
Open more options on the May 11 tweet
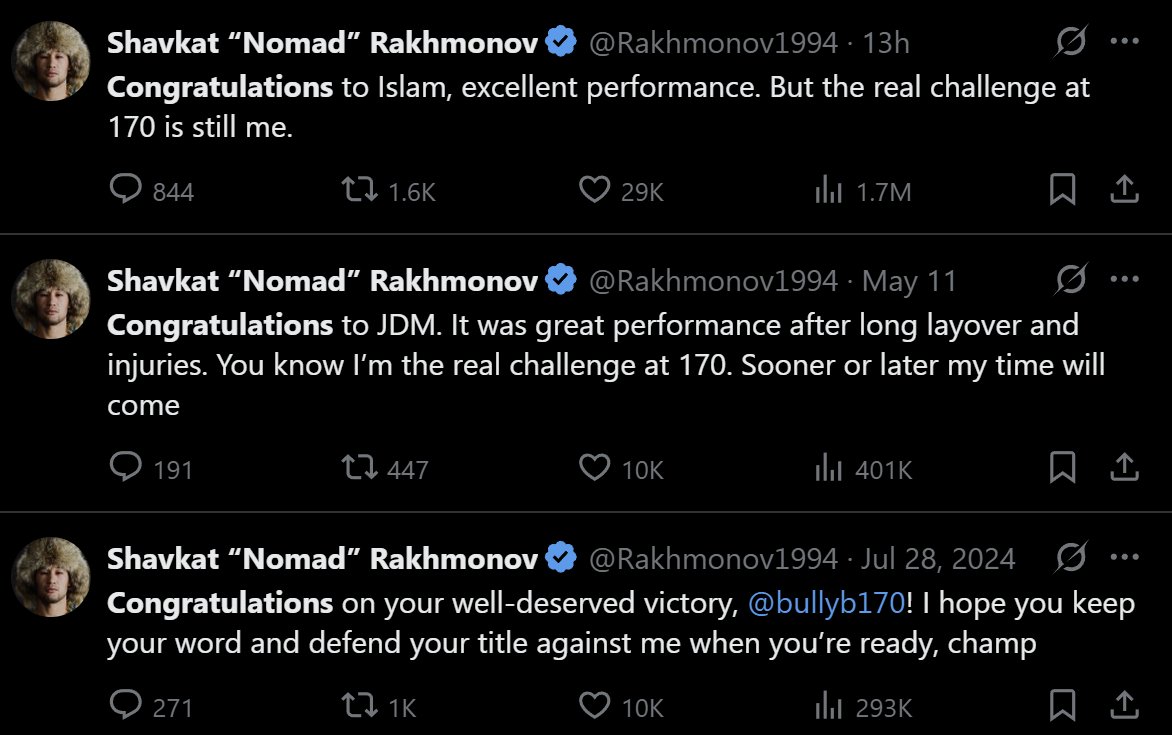click(1125, 281)
